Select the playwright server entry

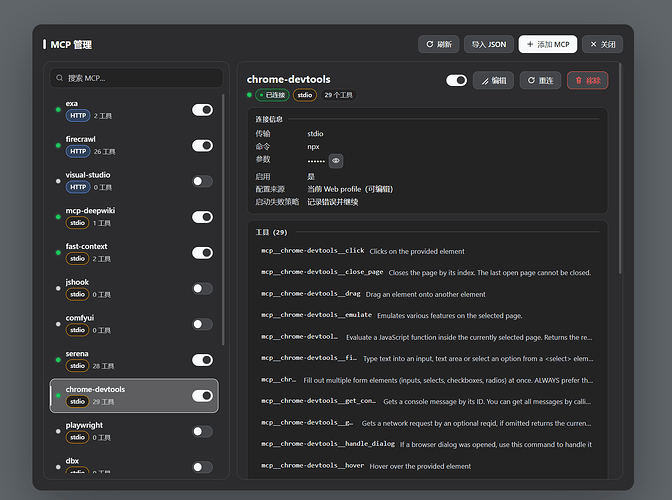[134, 431]
